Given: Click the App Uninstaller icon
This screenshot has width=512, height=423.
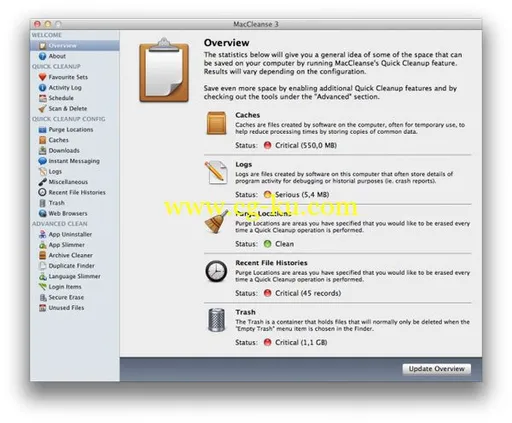Looking at the screenshot, I should point(42,234).
